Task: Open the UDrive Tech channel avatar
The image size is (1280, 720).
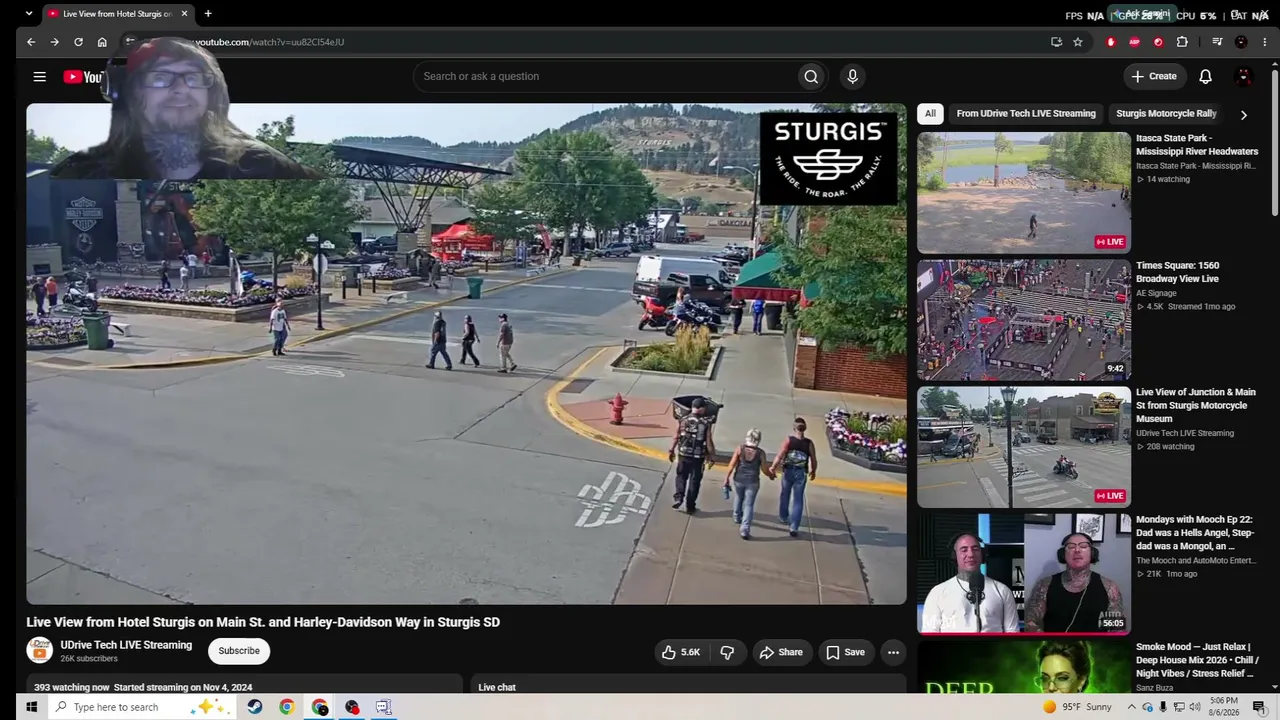Action: 39,650
